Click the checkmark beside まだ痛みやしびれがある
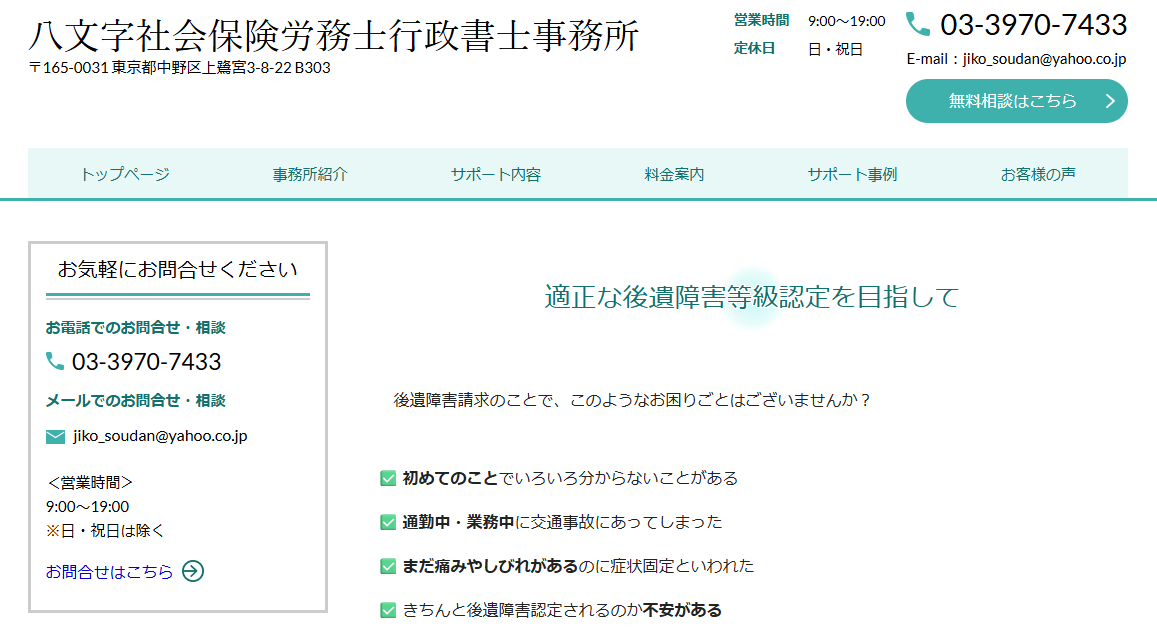 (x=388, y=566)
